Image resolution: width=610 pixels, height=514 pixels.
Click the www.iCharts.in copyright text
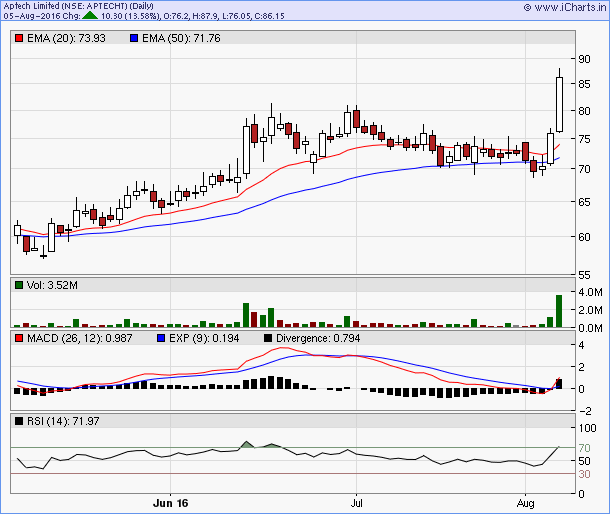click(x=564, y=7)
